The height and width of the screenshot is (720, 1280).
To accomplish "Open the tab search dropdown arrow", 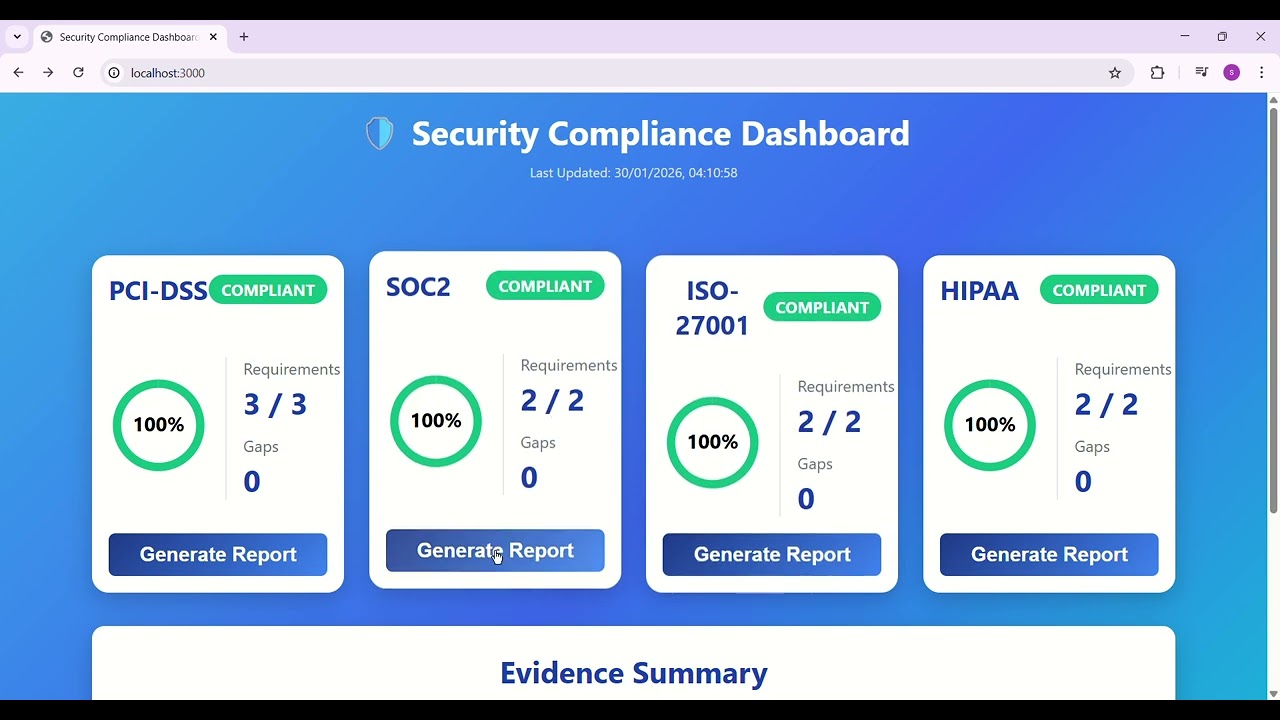I will point(17,37).
